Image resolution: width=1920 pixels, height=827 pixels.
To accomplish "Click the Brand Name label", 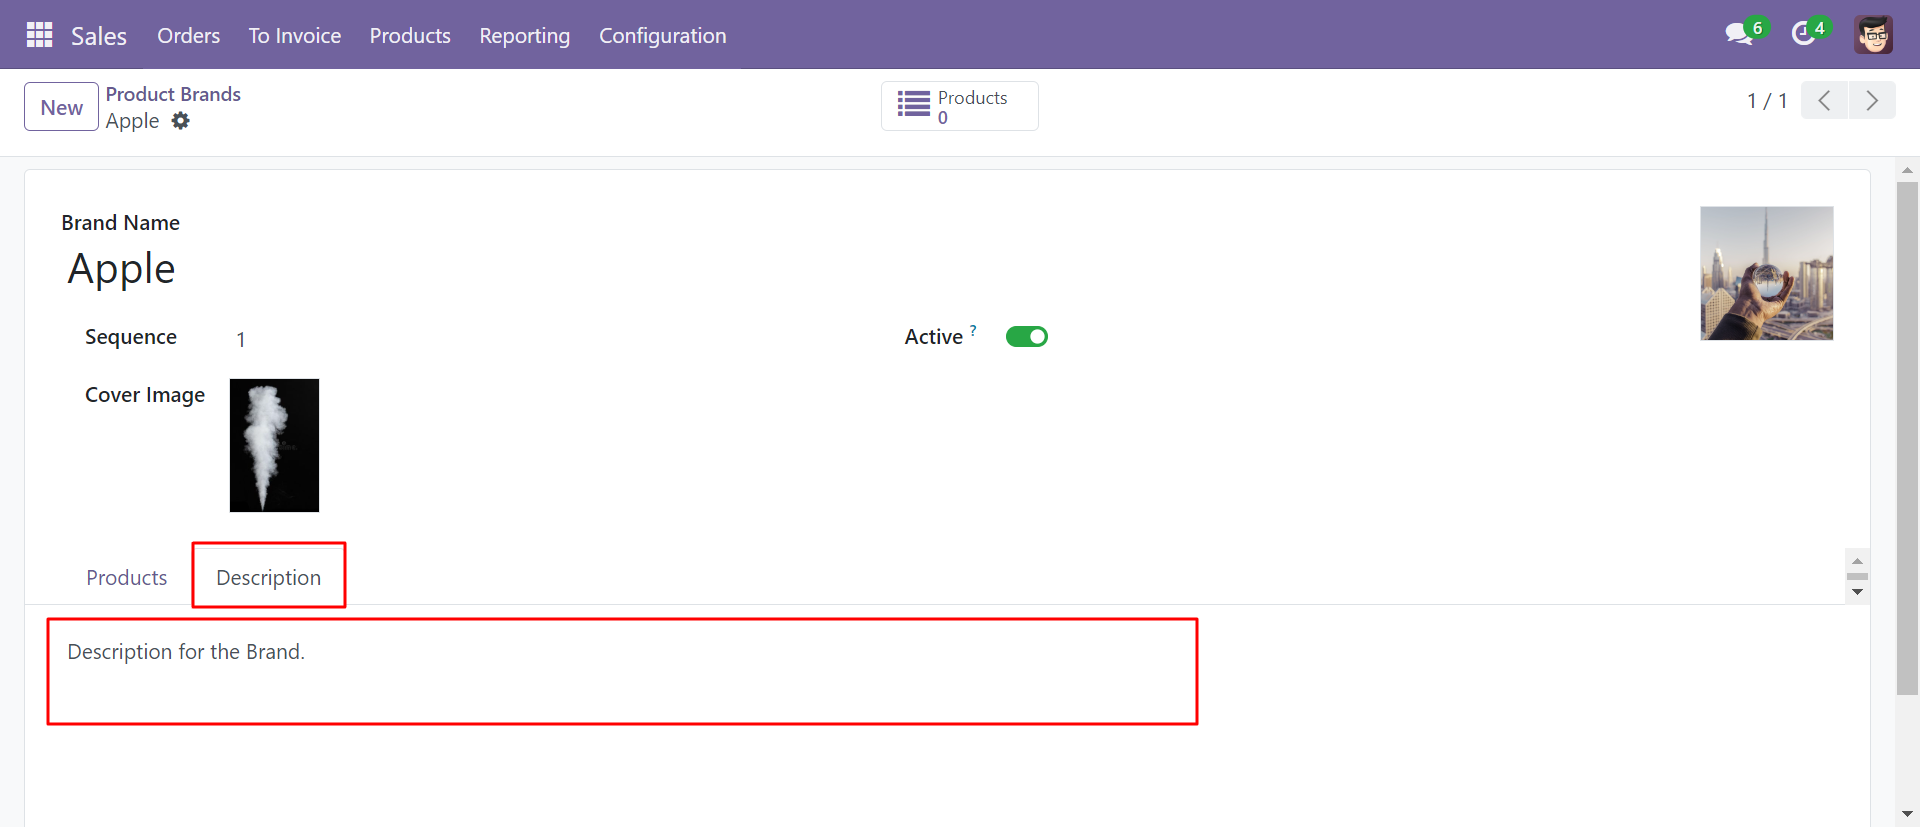I will 121,223.
